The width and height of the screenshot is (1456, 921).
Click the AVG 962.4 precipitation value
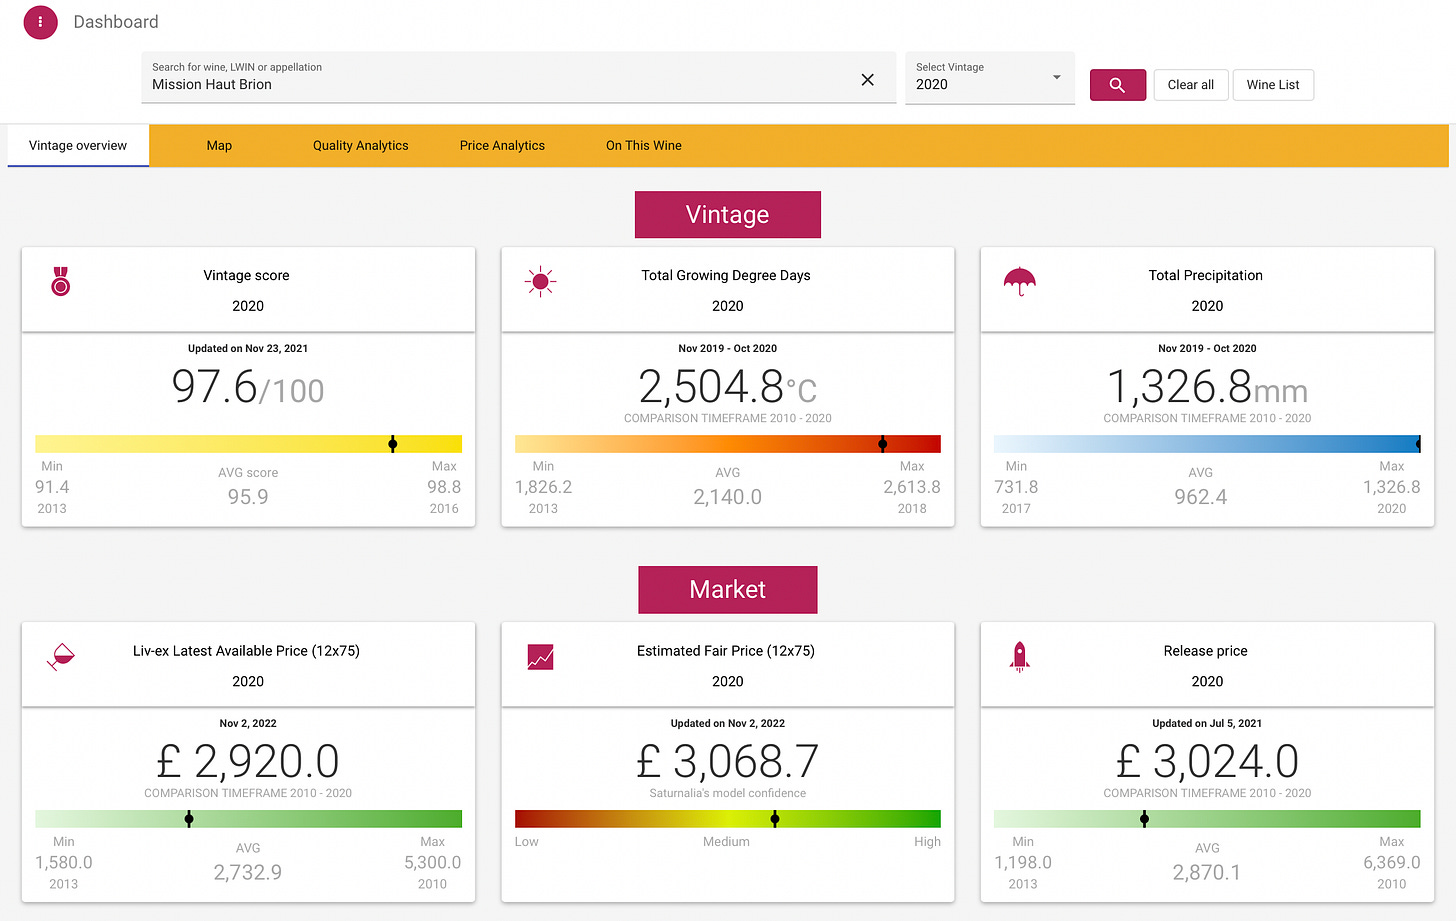pyautogui.click(x=1200, y=497)
